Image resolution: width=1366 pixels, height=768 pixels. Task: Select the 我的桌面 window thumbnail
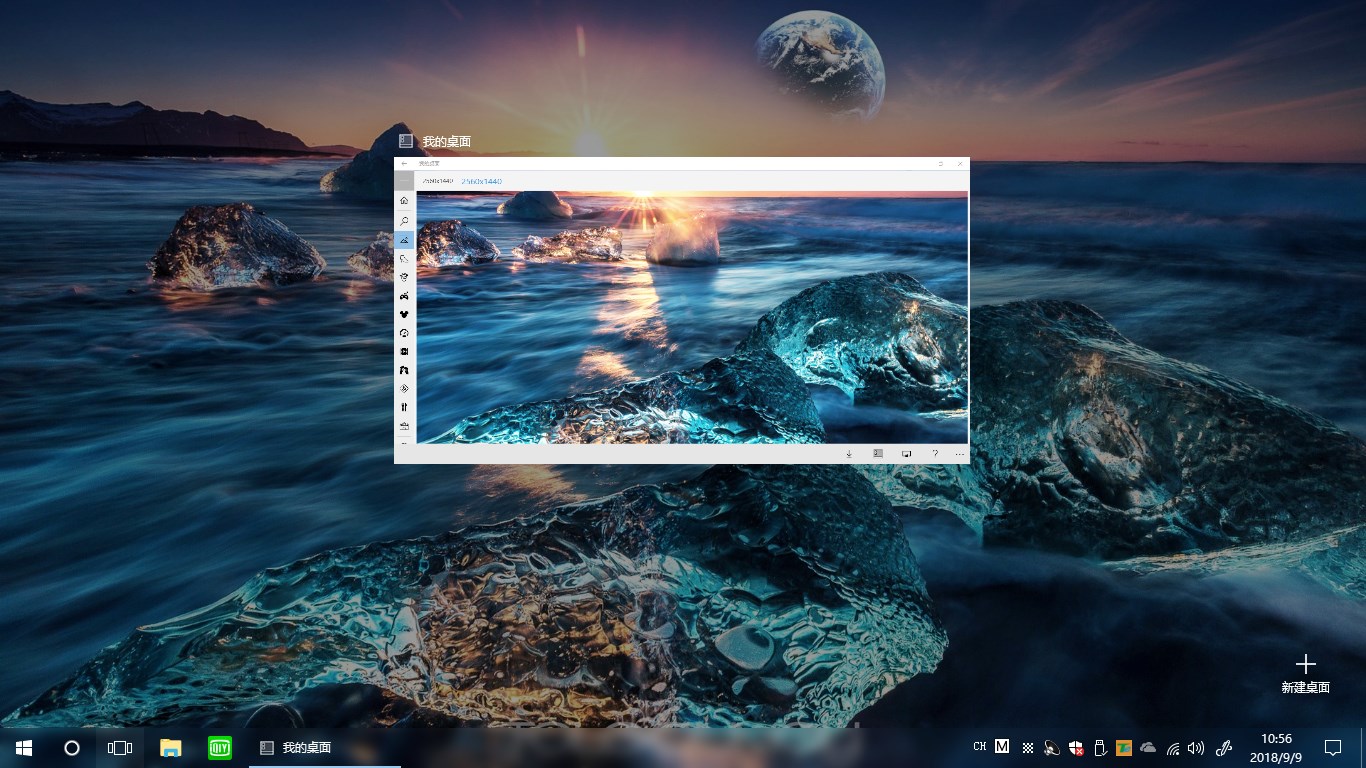[682, 310]
